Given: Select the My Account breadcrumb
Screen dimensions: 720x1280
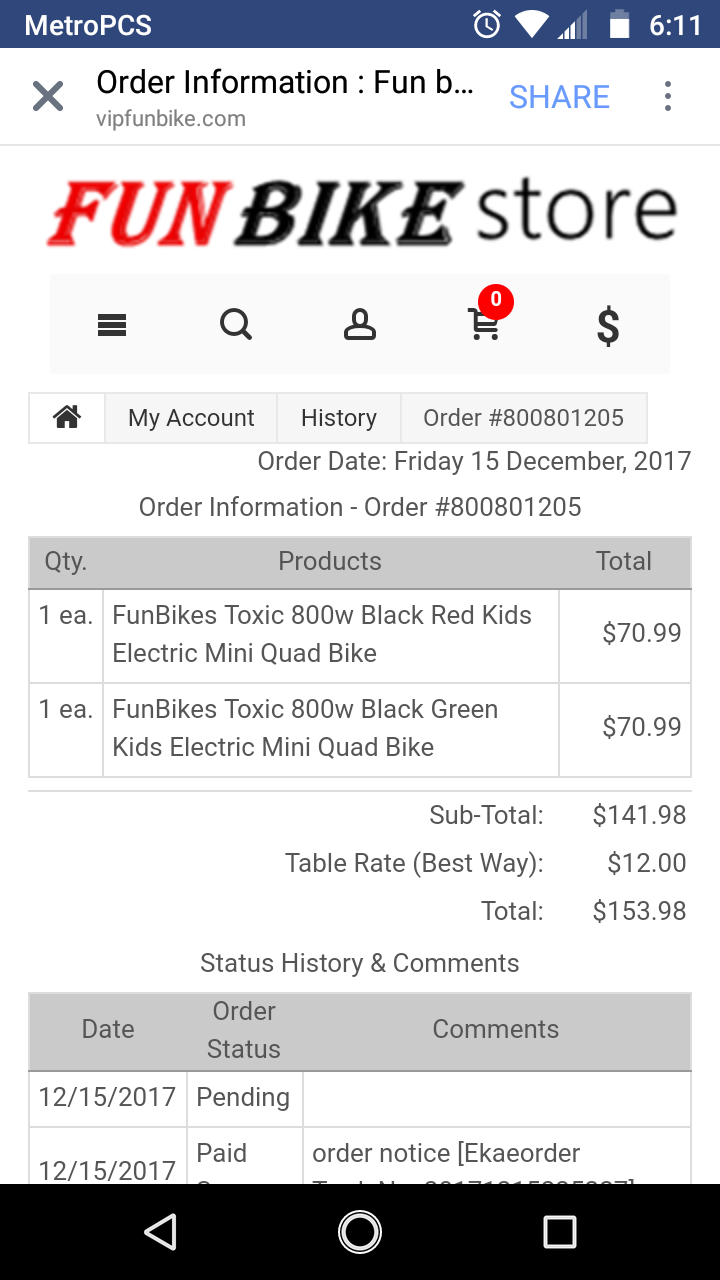Looking at the screenshot, I should [191, 417].
